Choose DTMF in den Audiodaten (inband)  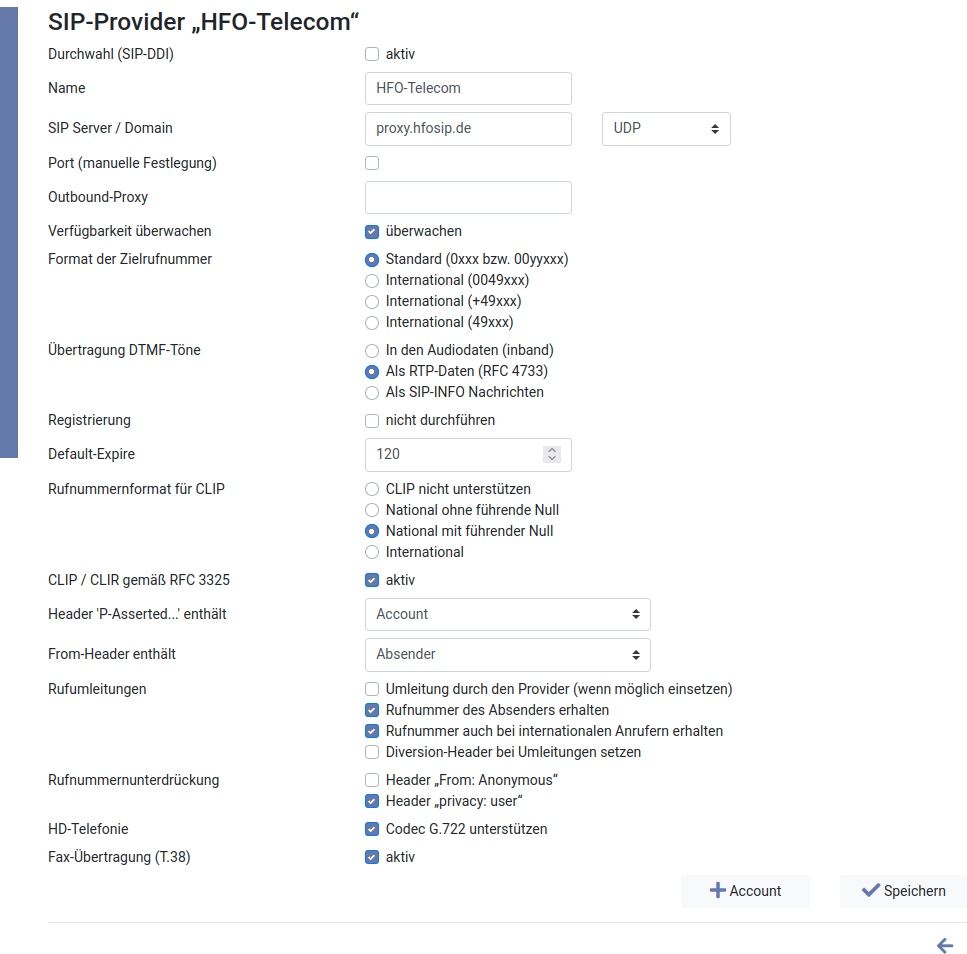point(372,350)
